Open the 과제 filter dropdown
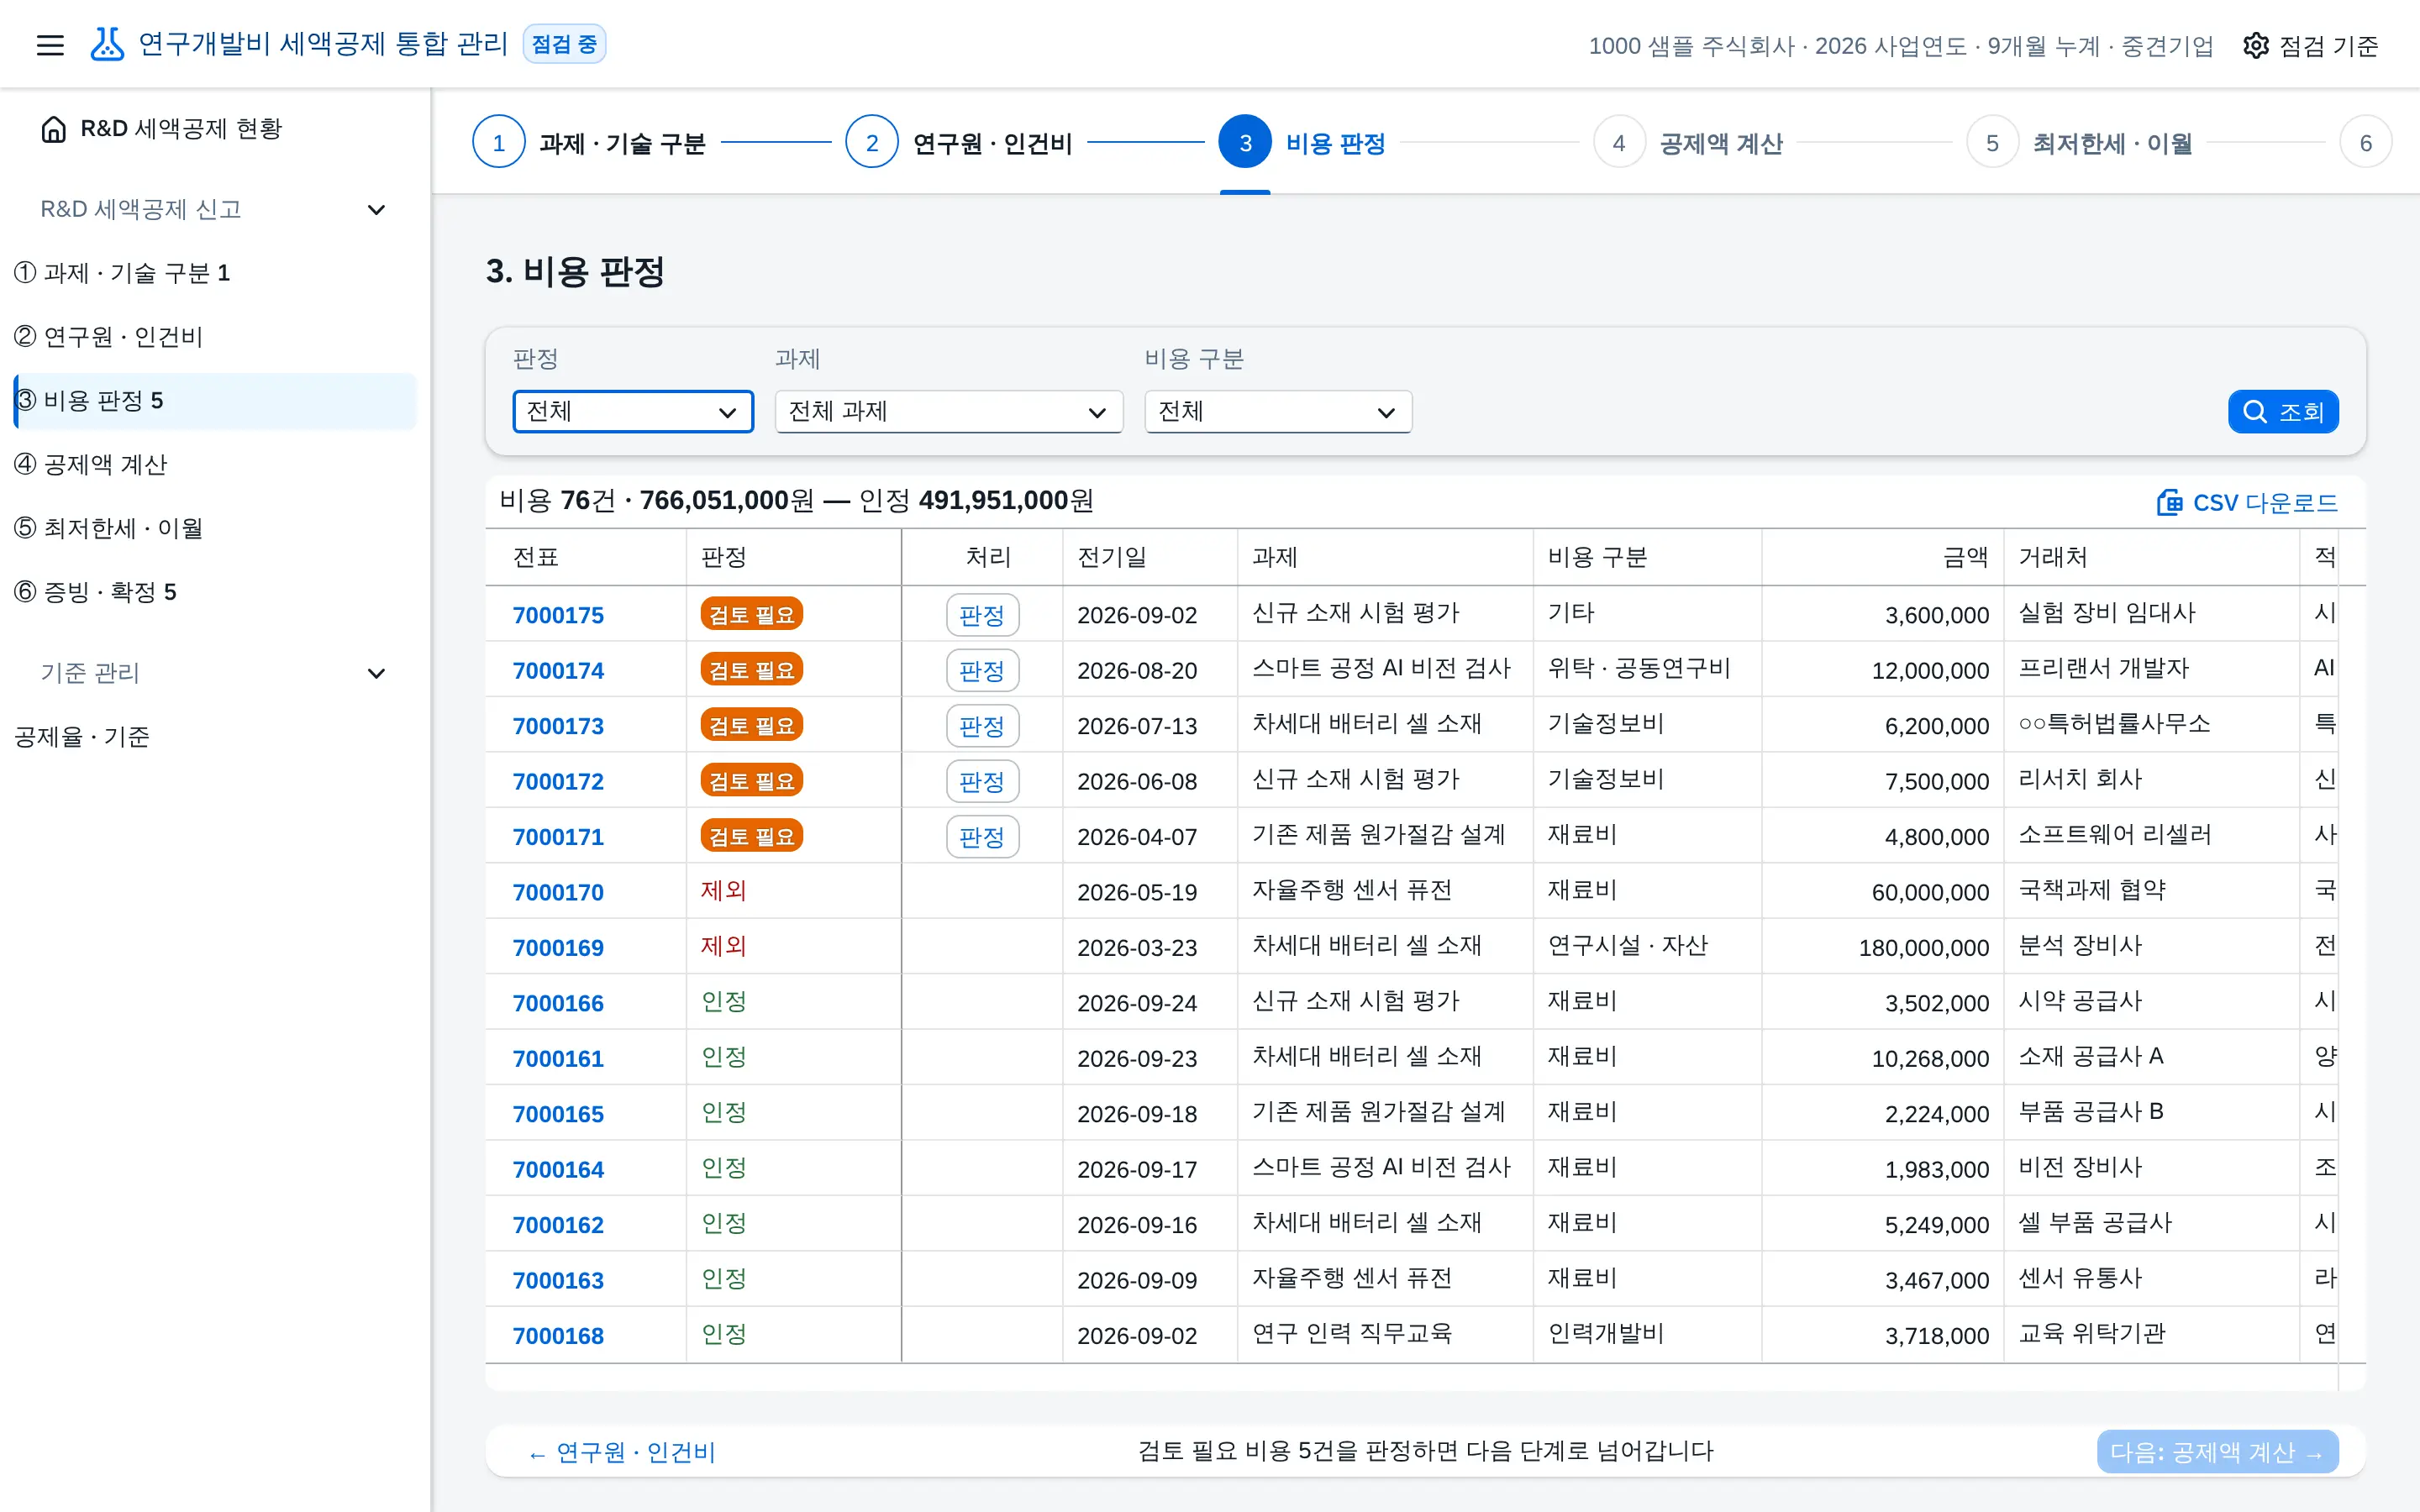This screenshot has width=2420, height=1512. [949, 412]
